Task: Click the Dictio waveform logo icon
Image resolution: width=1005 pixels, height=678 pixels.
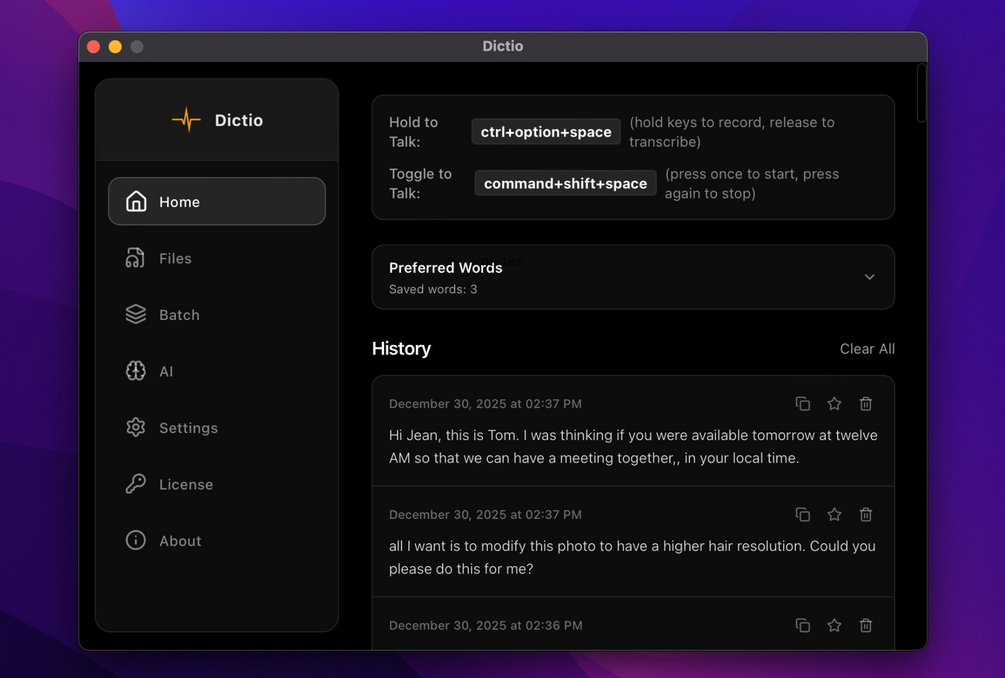Action: click(x=186, y=120)
